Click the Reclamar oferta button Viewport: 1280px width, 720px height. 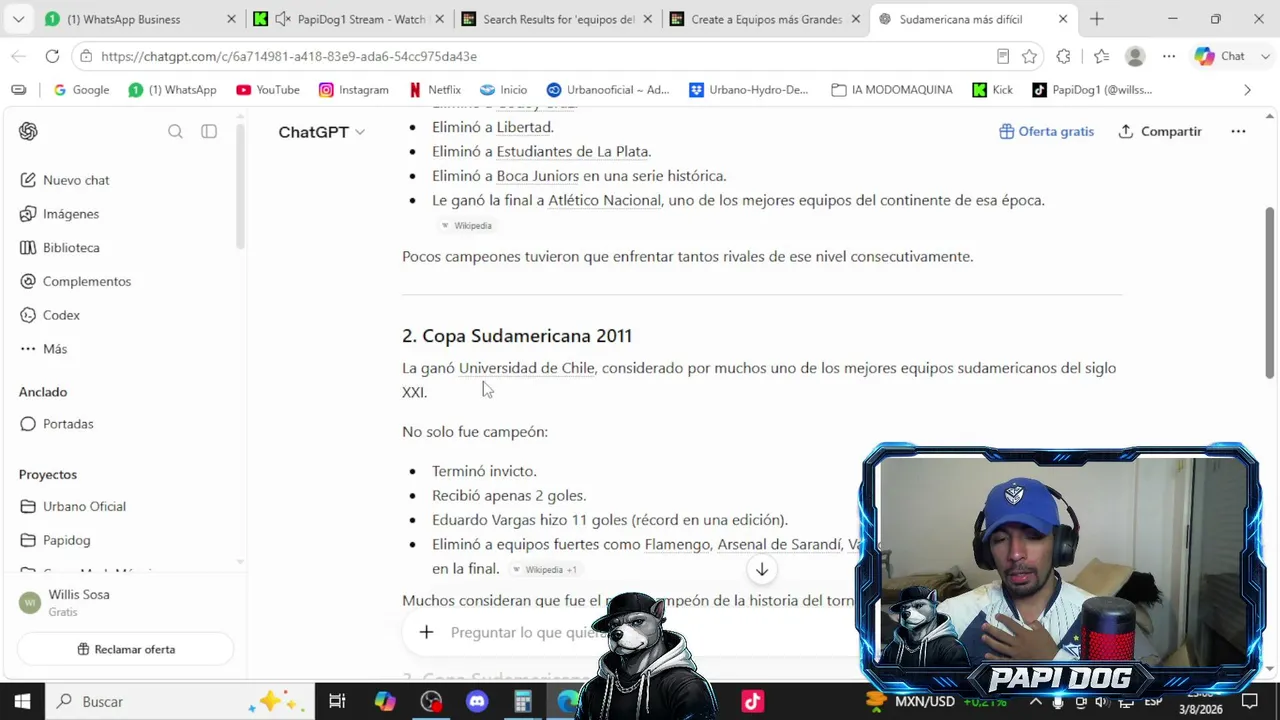pos(126,649)
